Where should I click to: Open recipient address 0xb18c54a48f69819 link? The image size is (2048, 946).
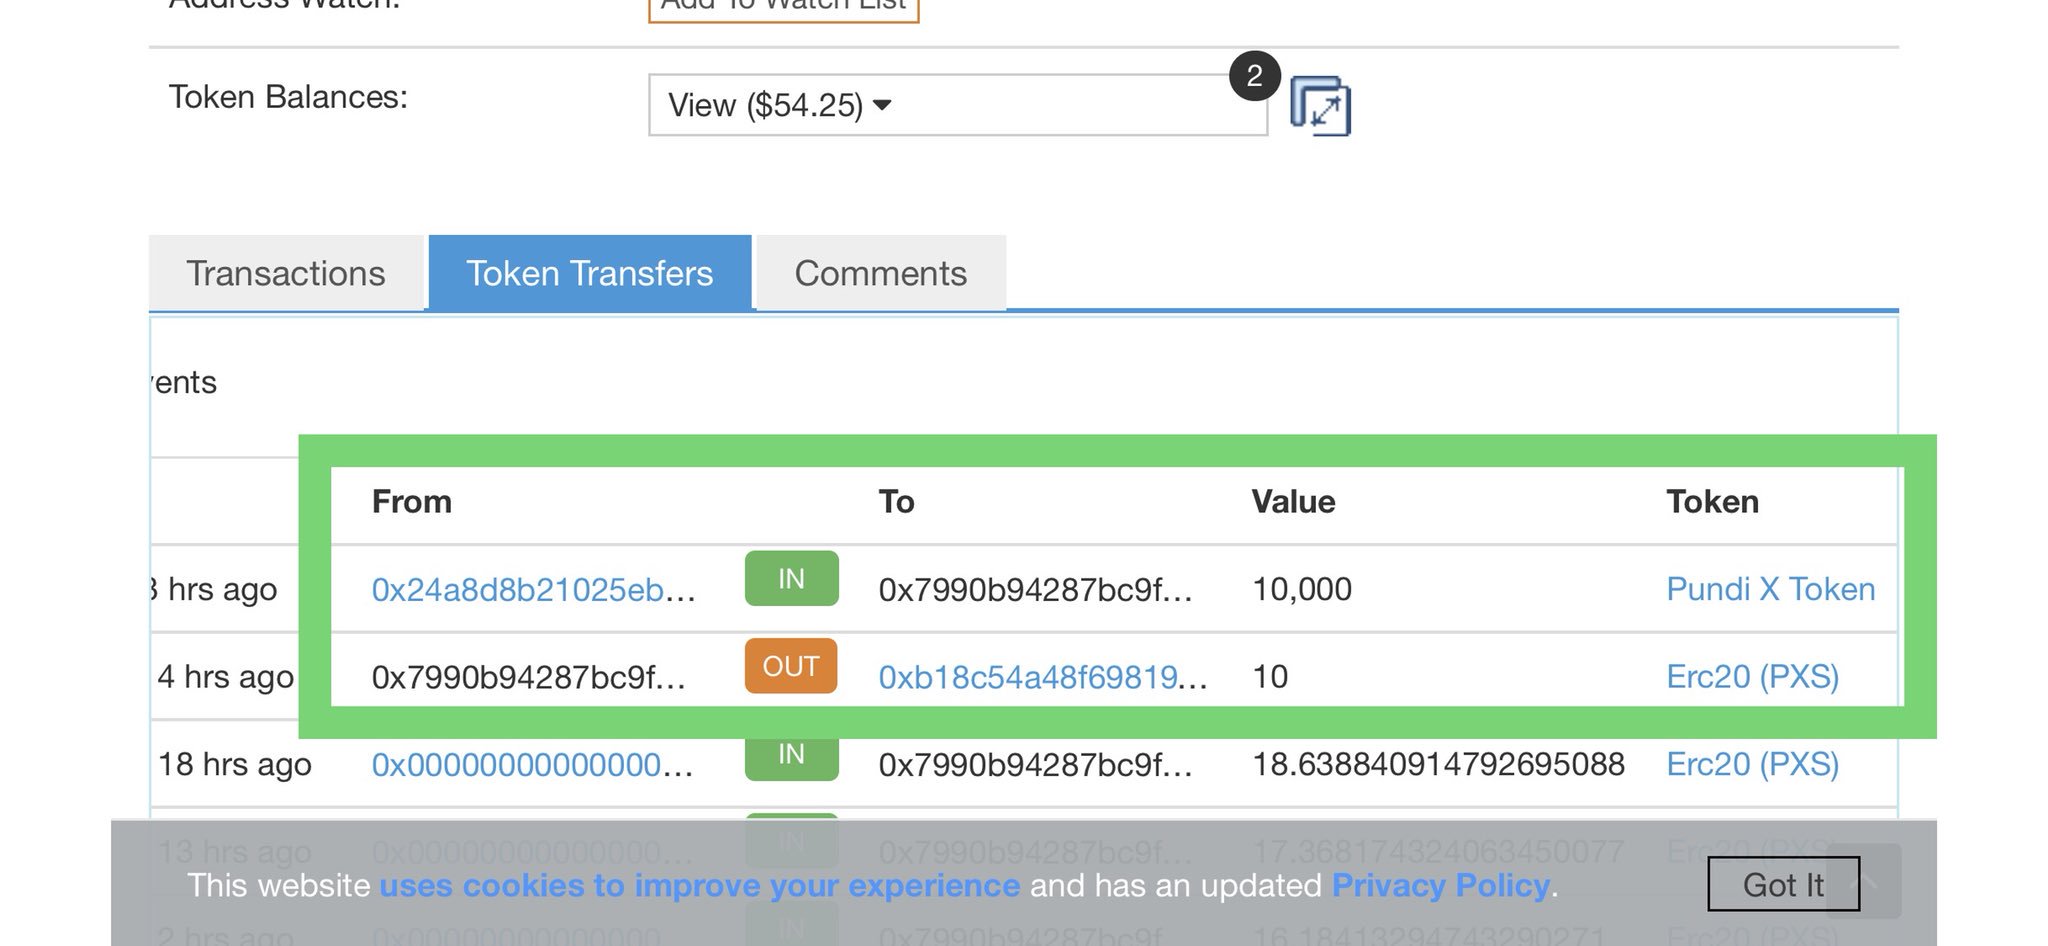[1042, 677]
